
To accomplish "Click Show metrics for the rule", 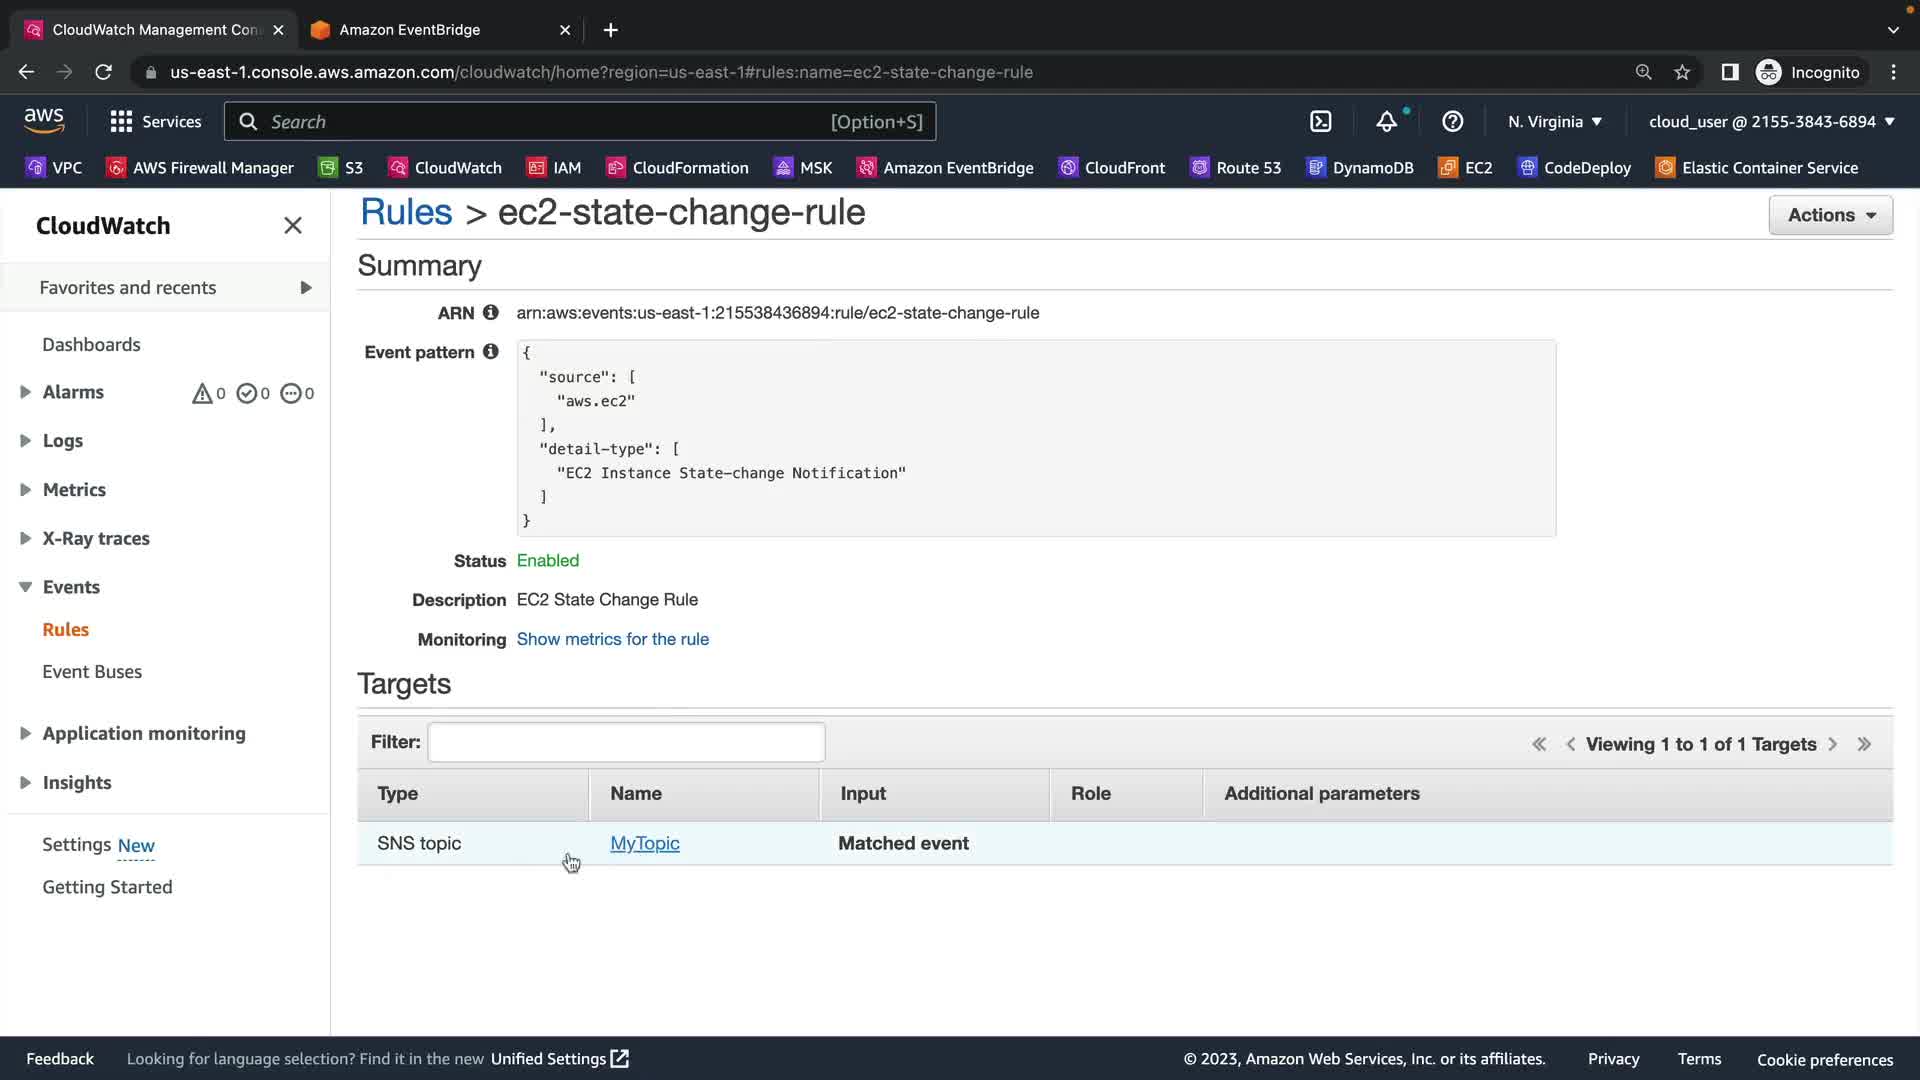I will point(612,639).
